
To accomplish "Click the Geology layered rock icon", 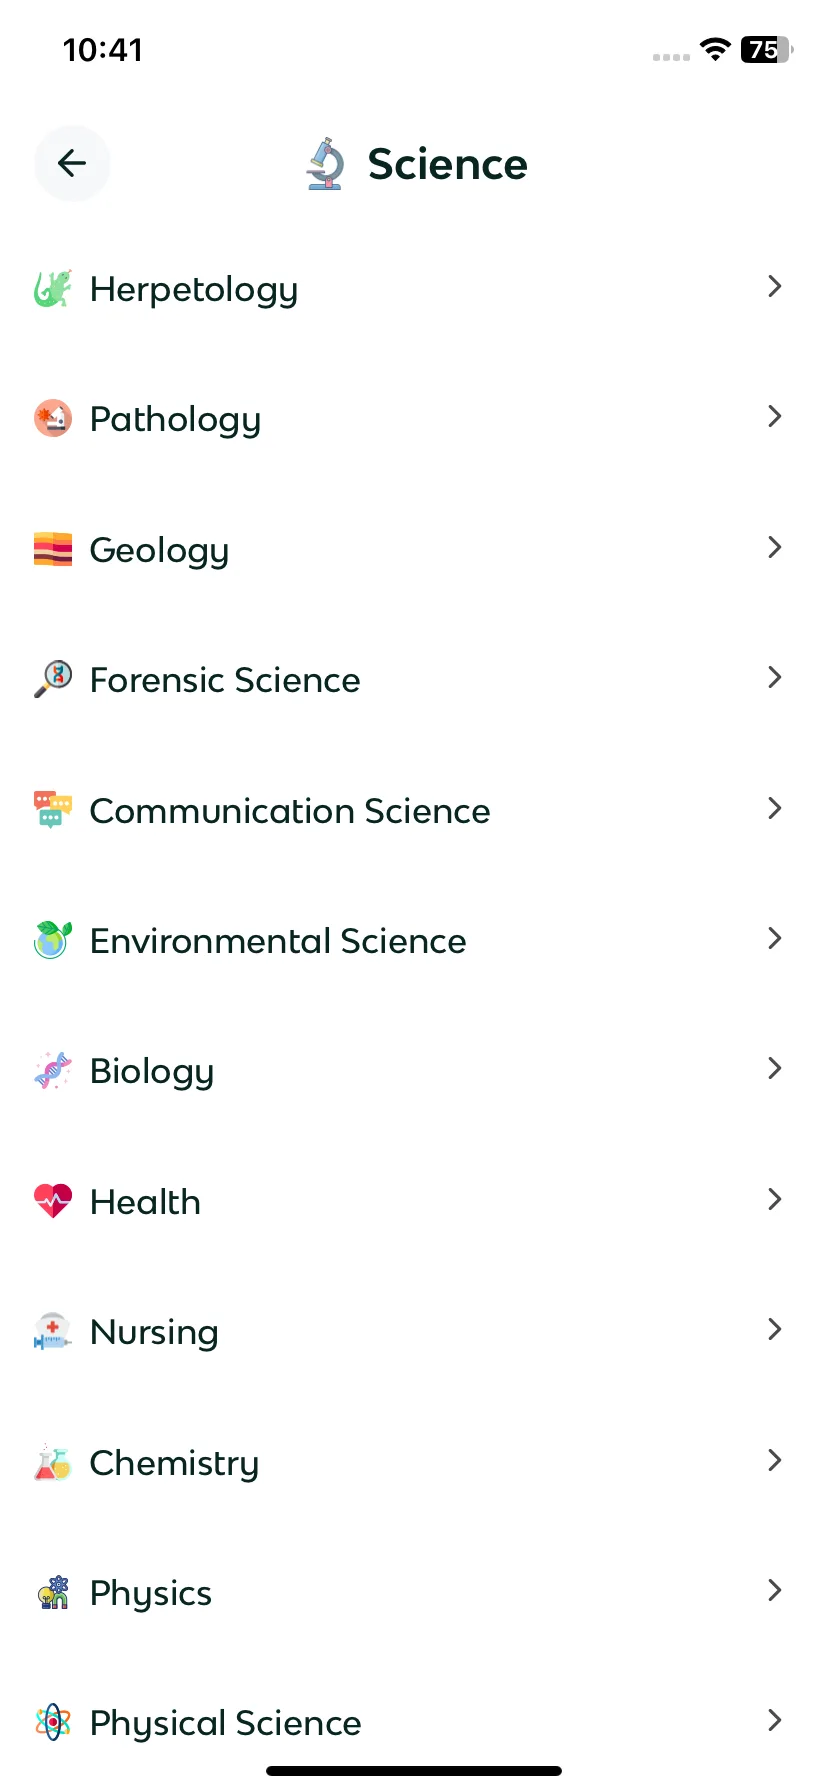I will coord(53,550).
